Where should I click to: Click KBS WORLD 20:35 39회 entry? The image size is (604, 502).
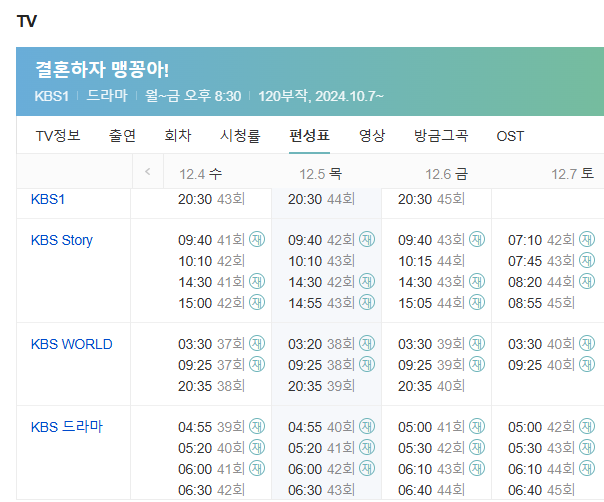point(321,386)
